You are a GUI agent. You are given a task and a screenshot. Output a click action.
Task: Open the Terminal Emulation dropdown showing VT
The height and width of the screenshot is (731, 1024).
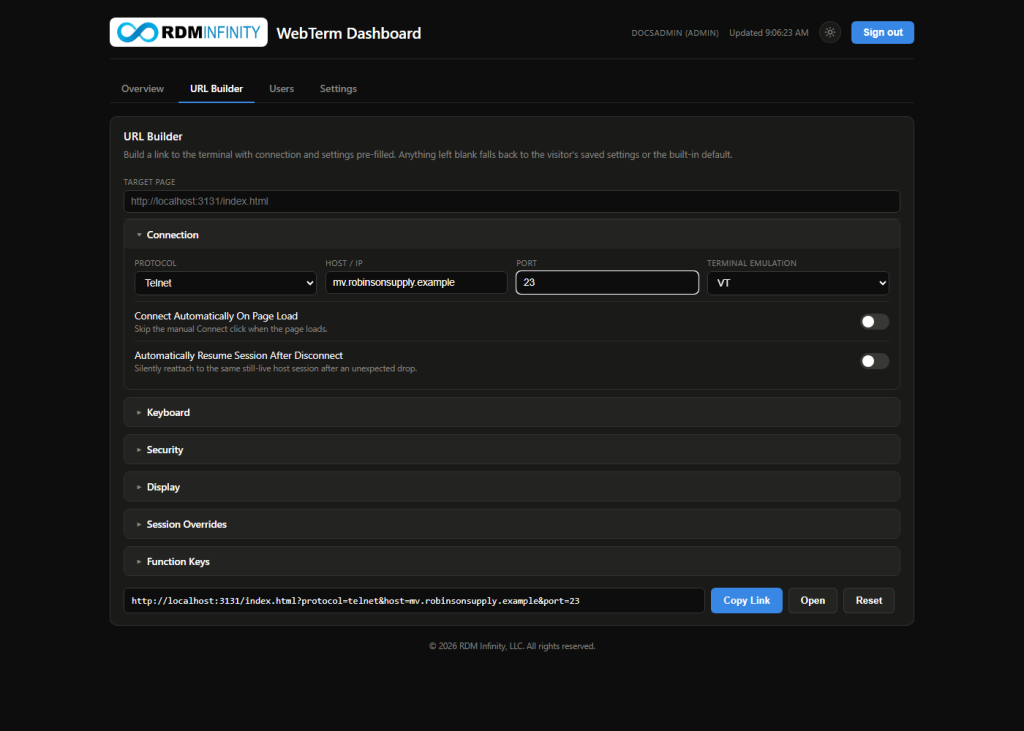tap(797, 283)
